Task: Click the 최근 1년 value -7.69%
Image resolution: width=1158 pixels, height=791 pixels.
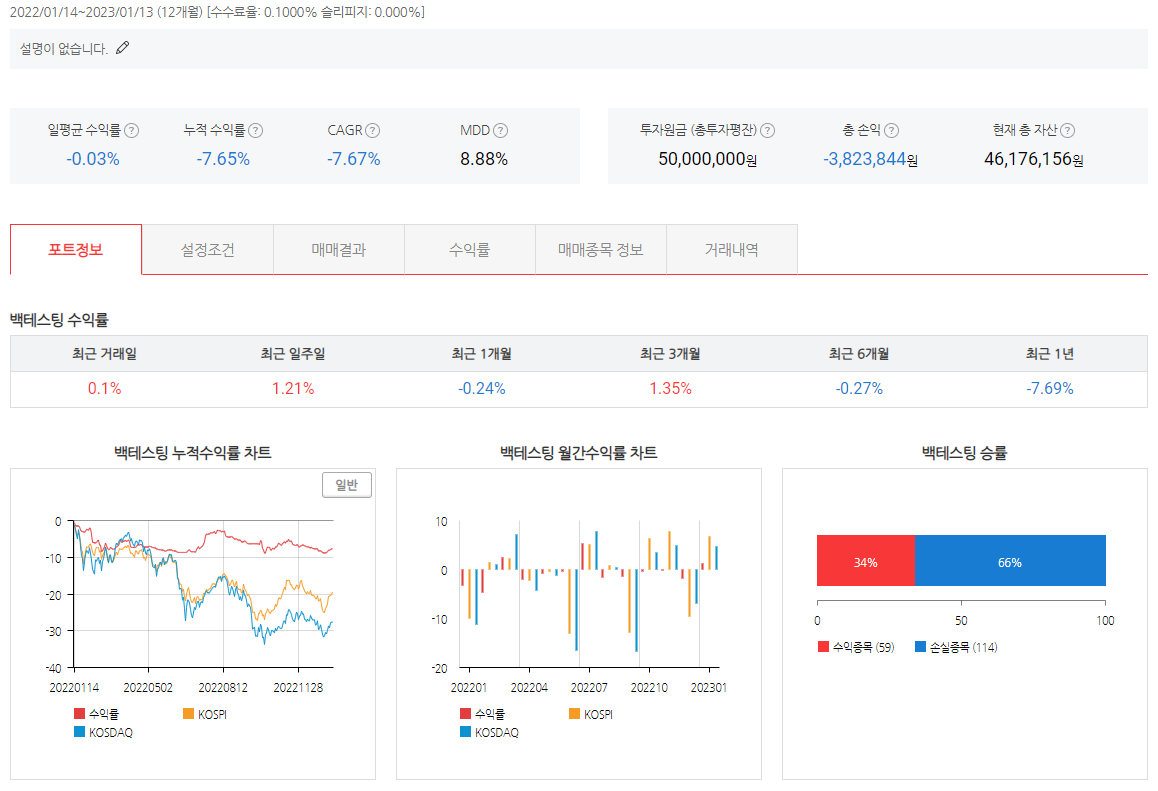Action: (1049, 388)
